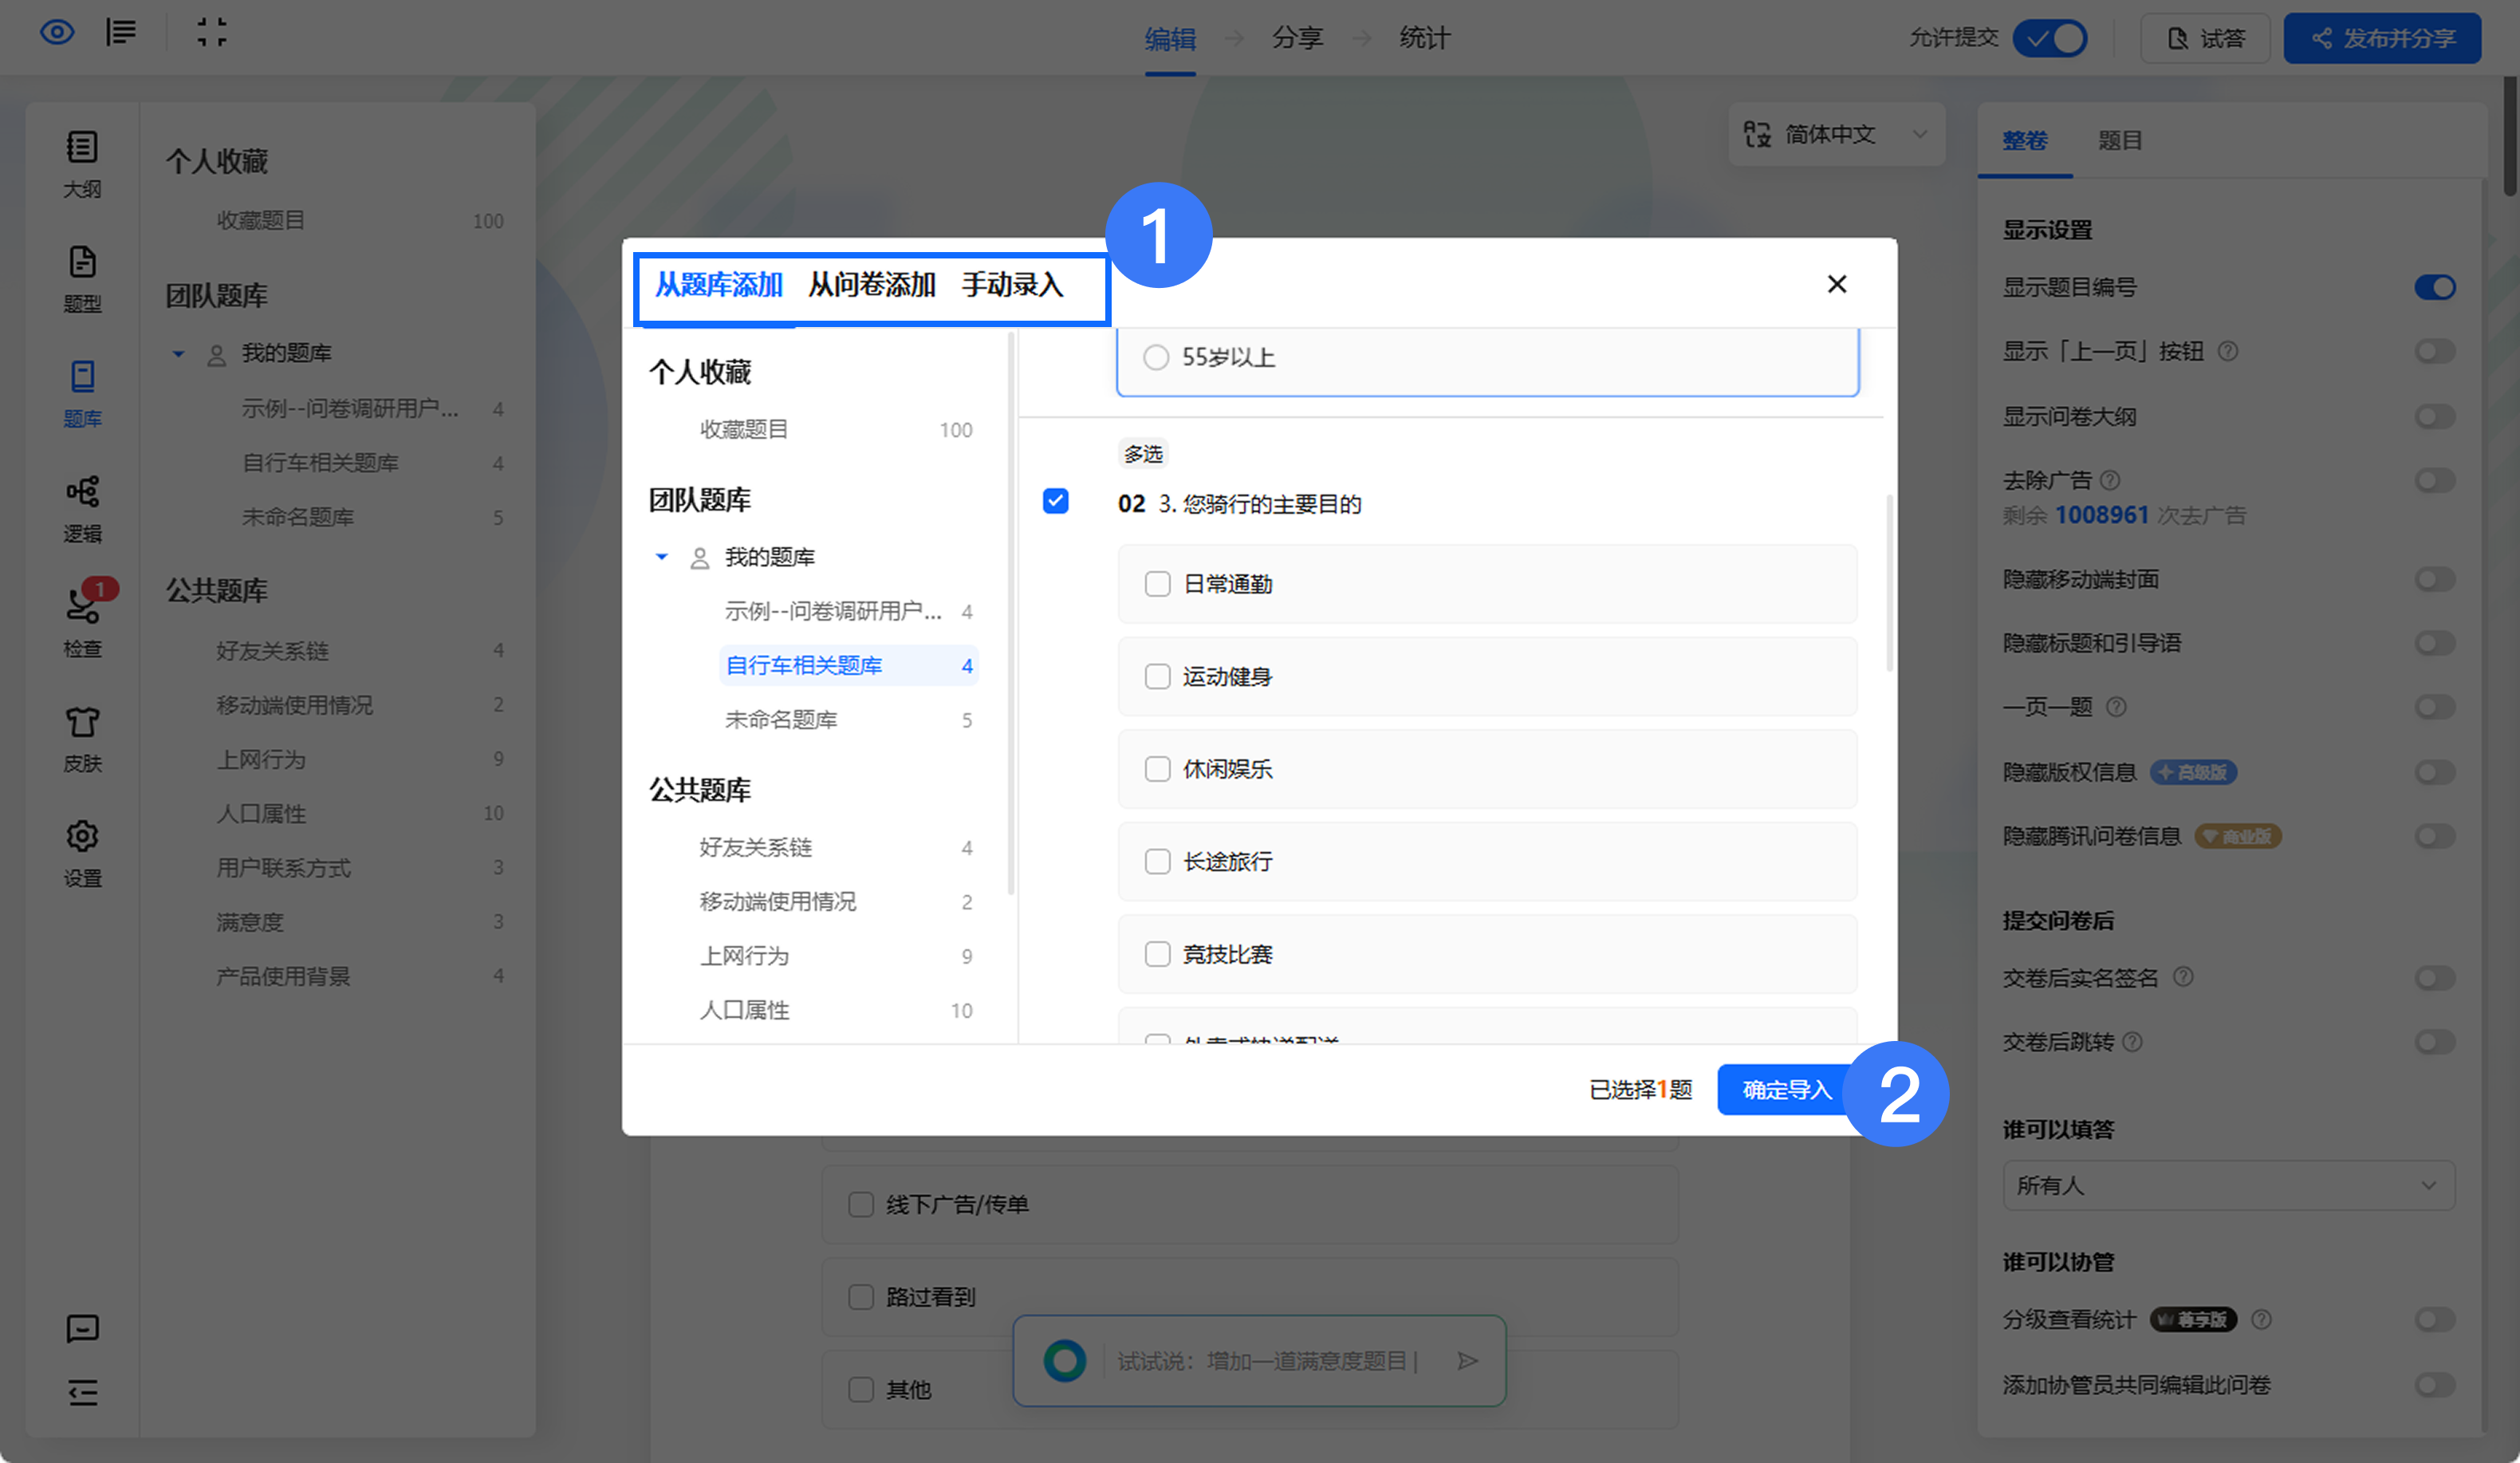Screen dimensions: 2520x1463
Task: Switch to 从题库添加 tab
Action: coord(718,285)
